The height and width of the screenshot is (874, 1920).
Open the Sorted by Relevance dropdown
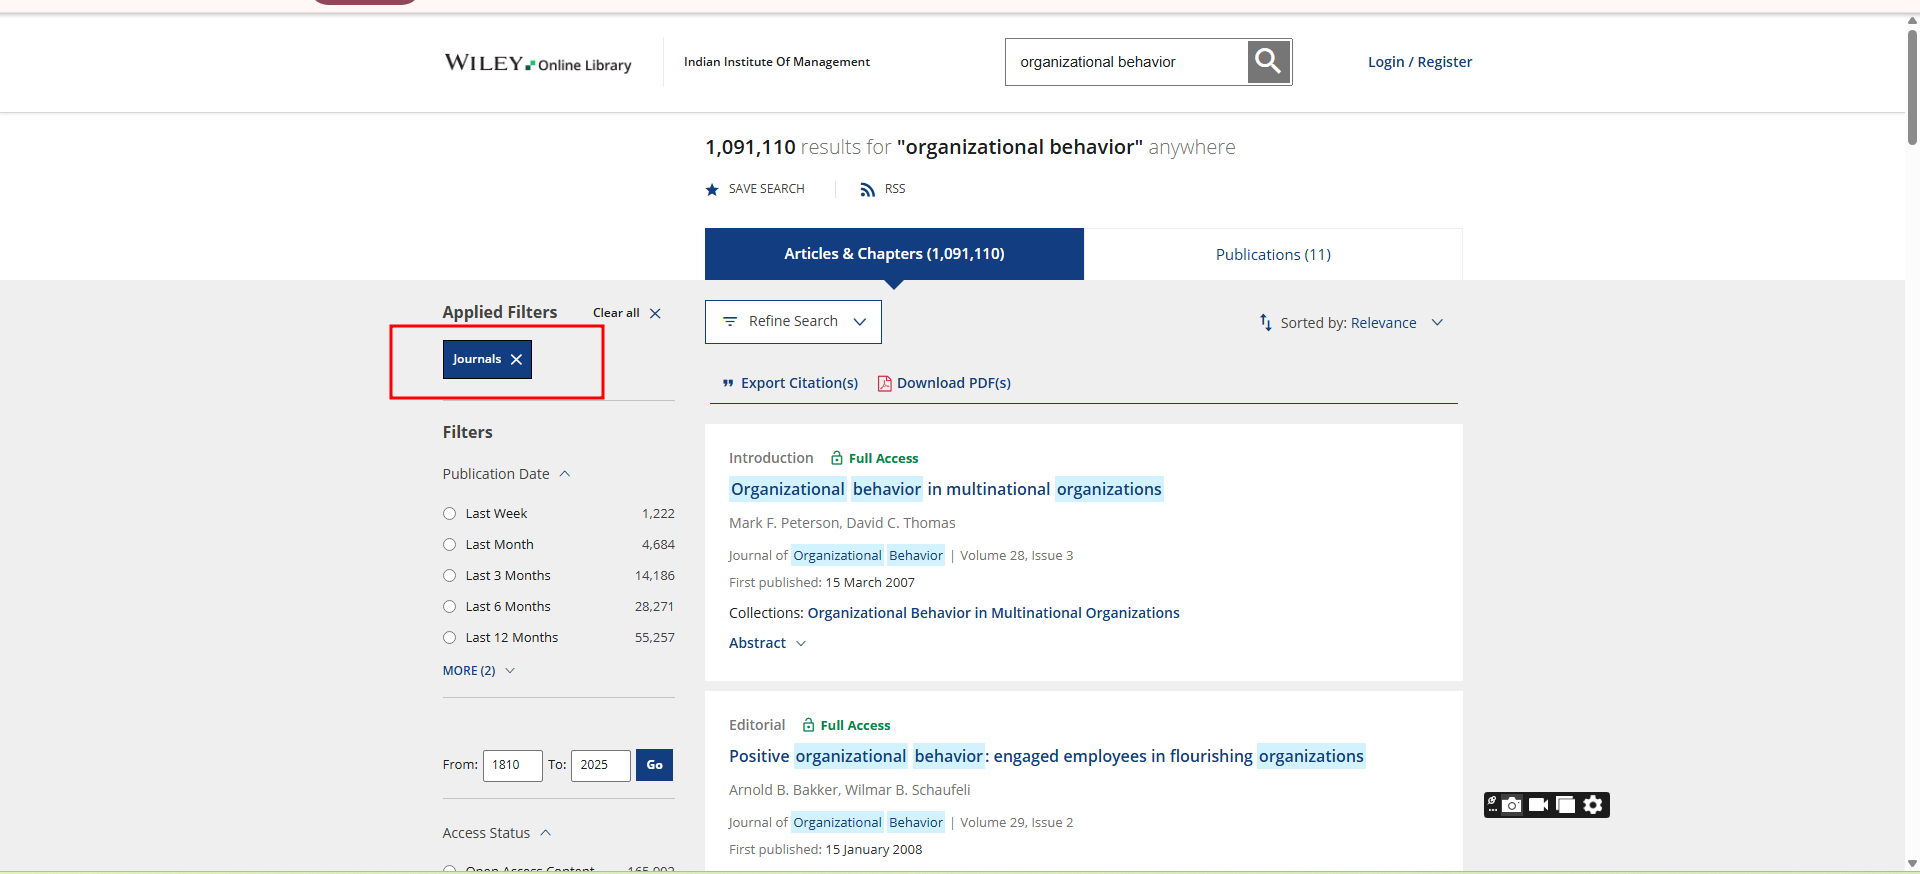(1350, 323)
